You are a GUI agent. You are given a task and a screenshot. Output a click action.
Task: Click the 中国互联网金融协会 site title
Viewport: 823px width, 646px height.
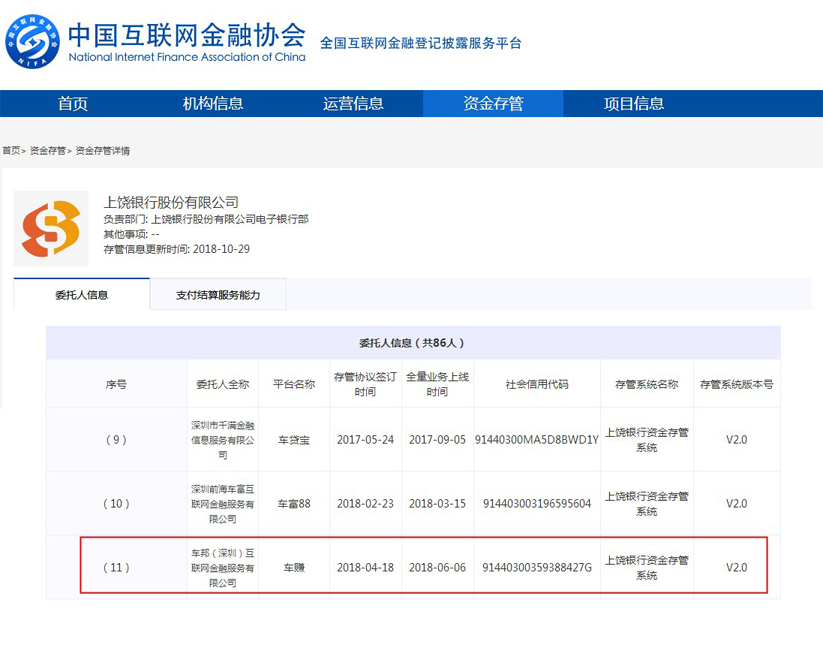(x=187, y=35)
